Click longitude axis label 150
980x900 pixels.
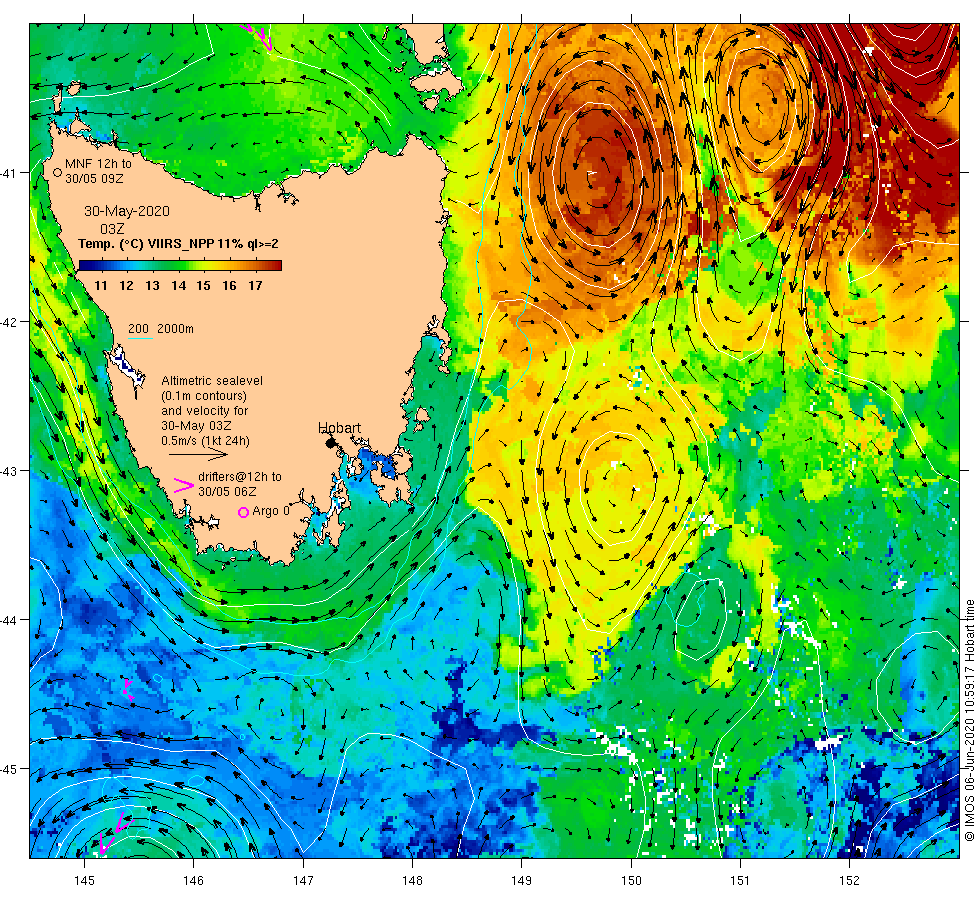pyautogui.click(x=631, y=881)
